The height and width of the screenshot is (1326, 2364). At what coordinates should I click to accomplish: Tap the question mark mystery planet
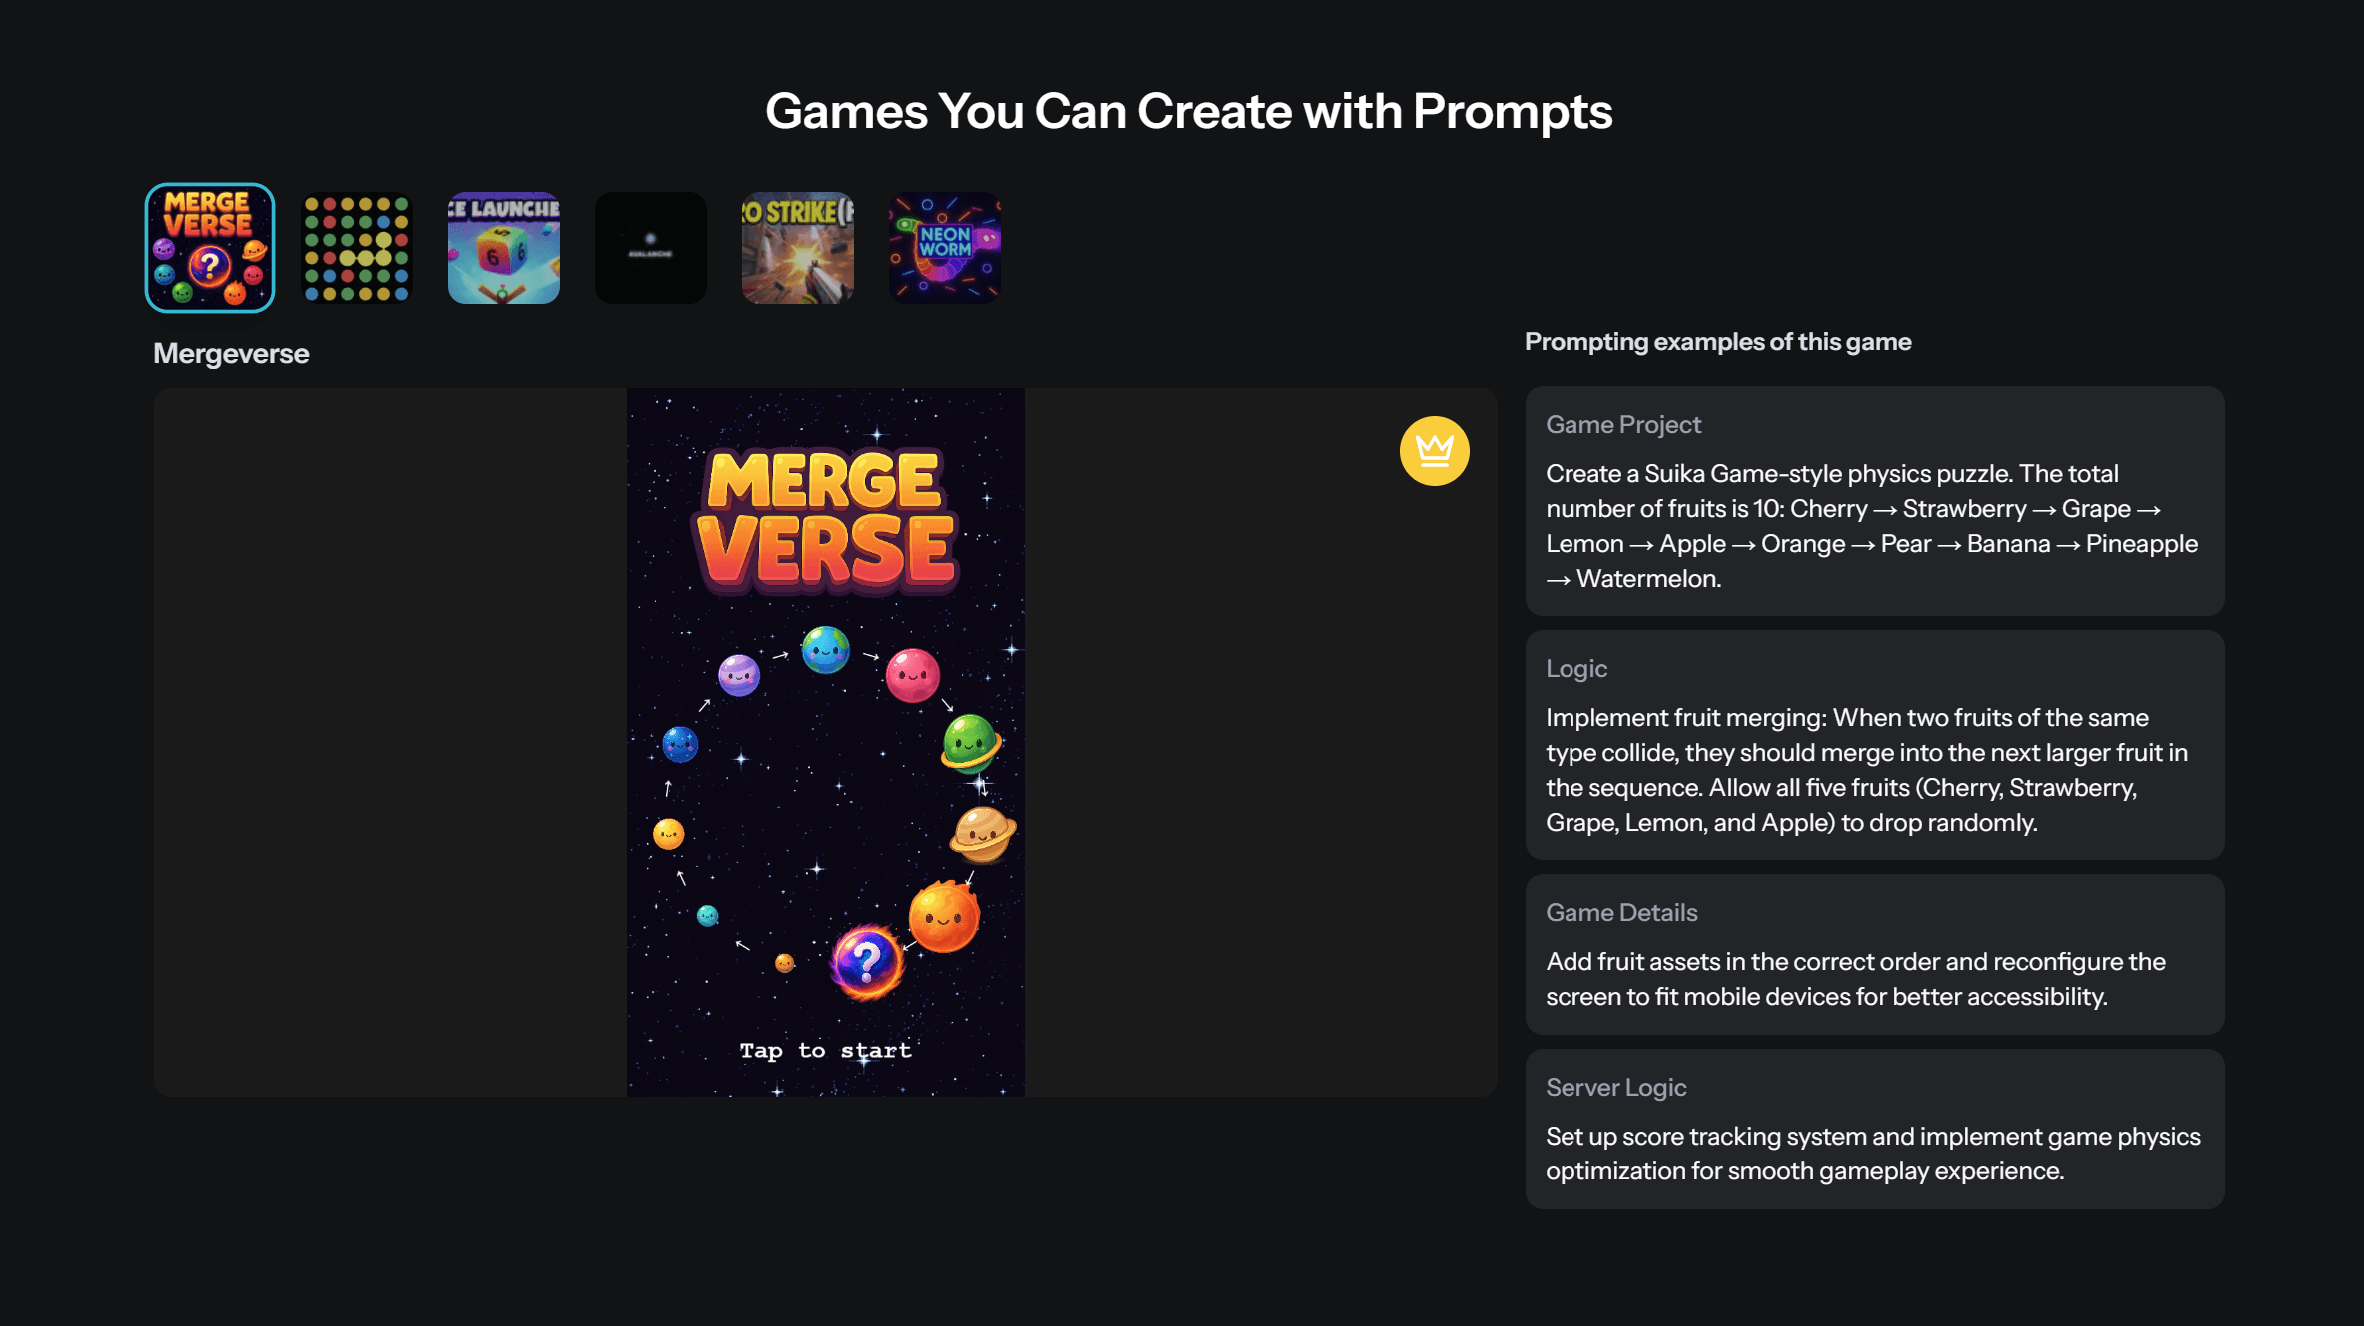point(867,961)
